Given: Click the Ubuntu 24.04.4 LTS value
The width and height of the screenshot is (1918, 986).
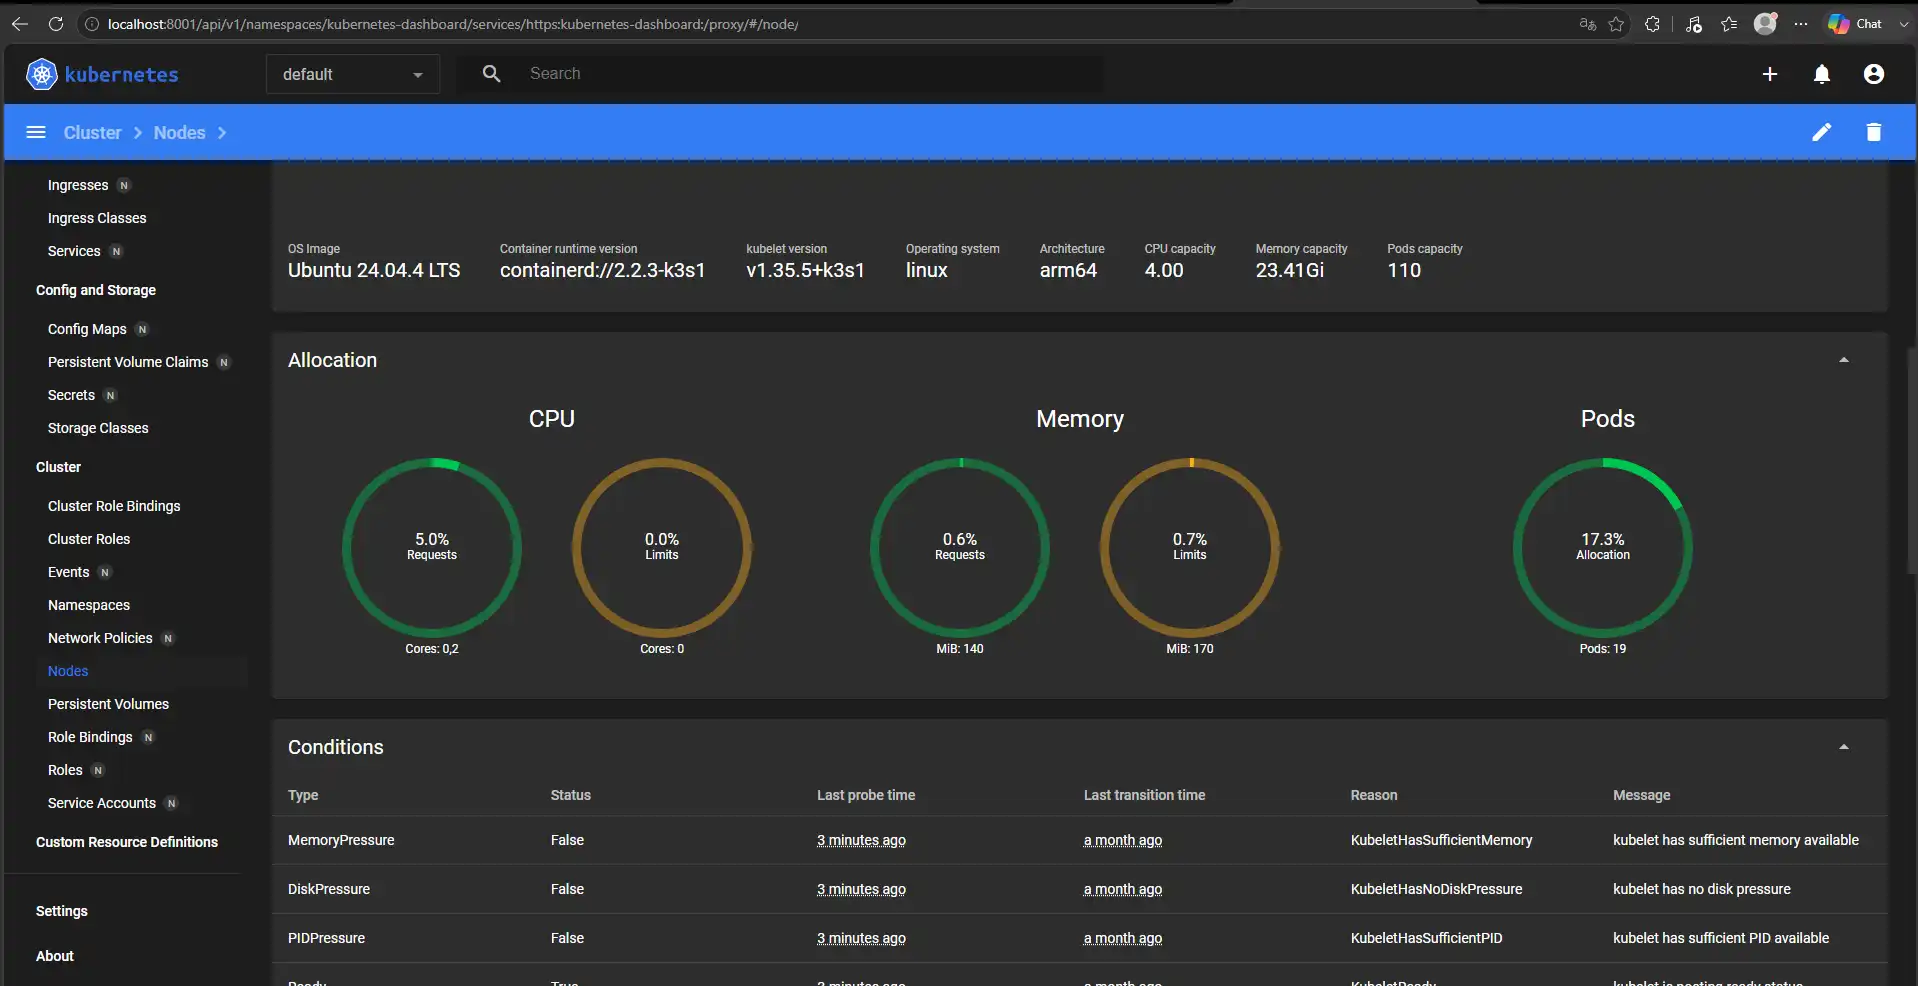Looking at the screenshot, I should 374,270.
